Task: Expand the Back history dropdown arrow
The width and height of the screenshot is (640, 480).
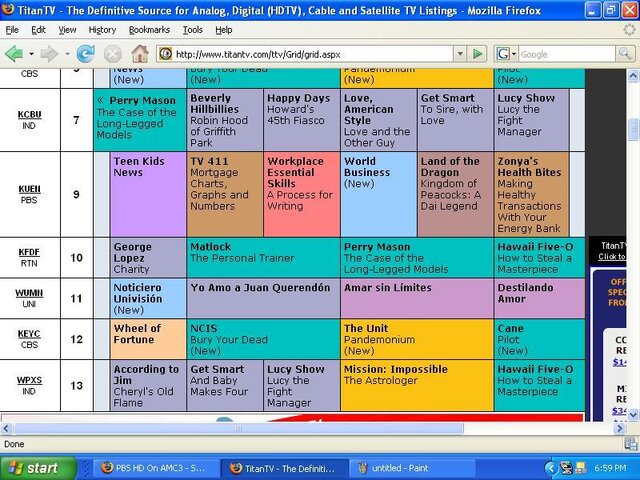Action: (x=31, y=54)
